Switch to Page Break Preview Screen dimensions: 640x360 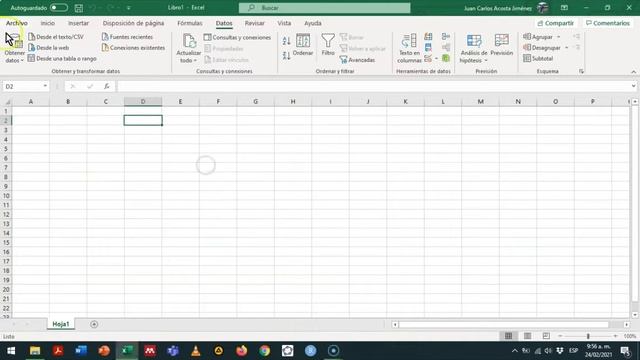click(x=546, y=336)
